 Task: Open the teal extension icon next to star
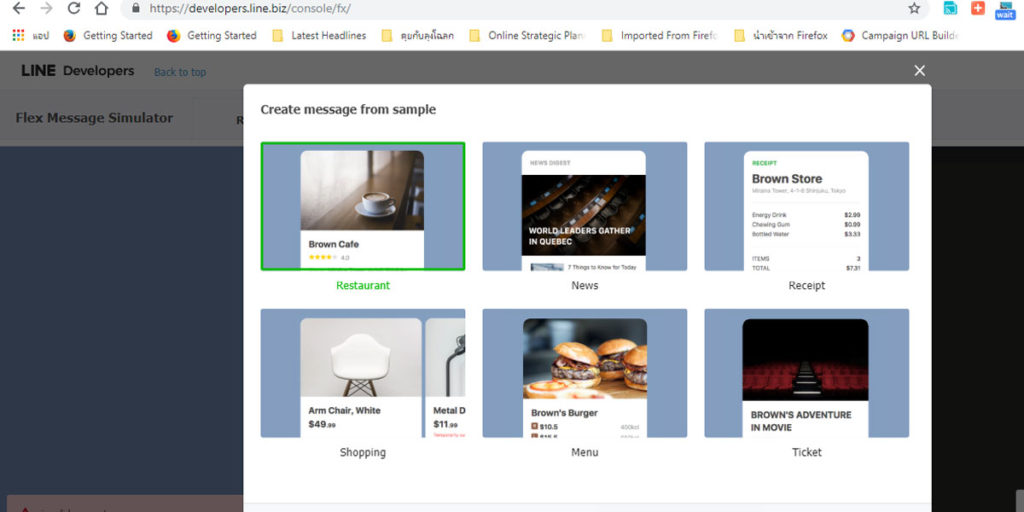(950, 8)
